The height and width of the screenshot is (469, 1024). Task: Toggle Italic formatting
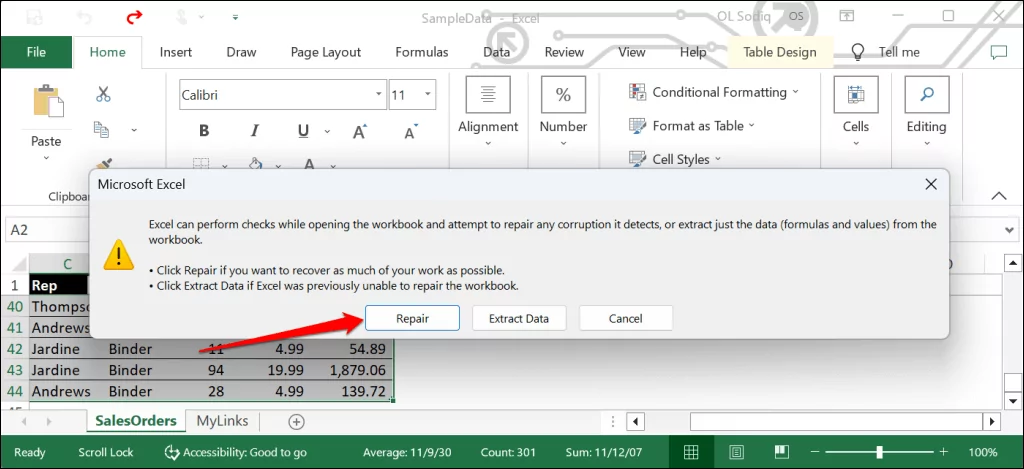tap(255, 131)
